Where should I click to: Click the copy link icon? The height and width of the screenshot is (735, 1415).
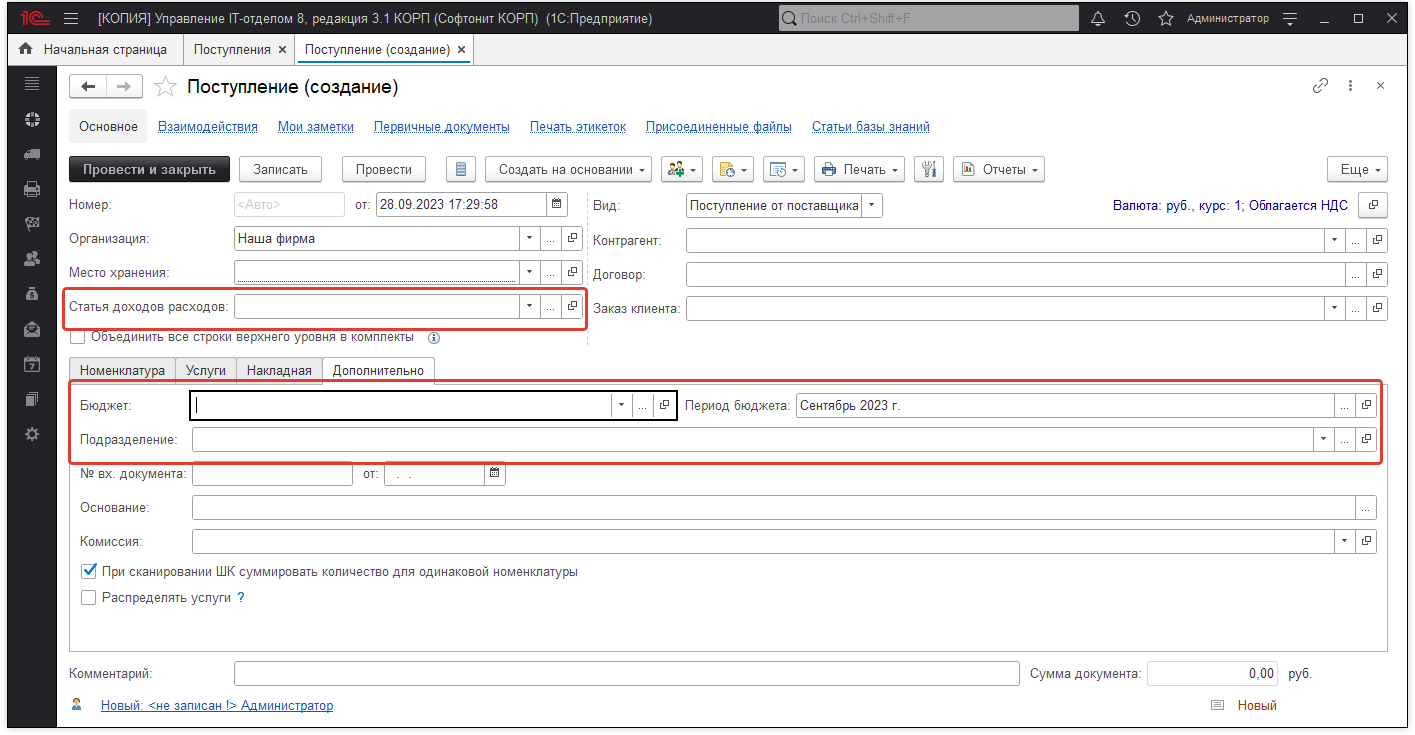coord(1320,86)
